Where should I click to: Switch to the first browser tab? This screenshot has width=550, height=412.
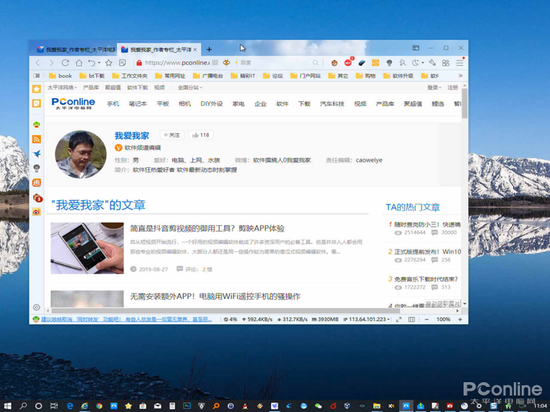(x=76, y=49)
